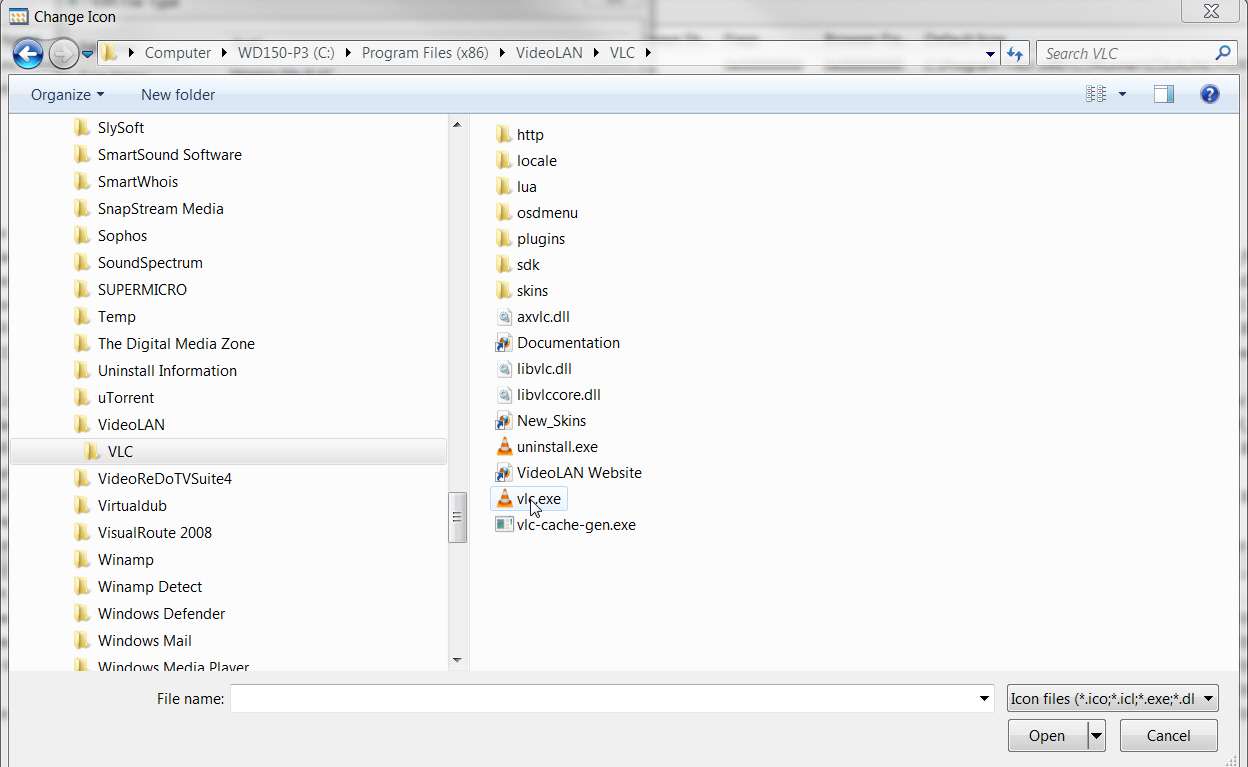Click New folder in the toolbar
The image size is (1248, 767).
(x=178, y=94)
